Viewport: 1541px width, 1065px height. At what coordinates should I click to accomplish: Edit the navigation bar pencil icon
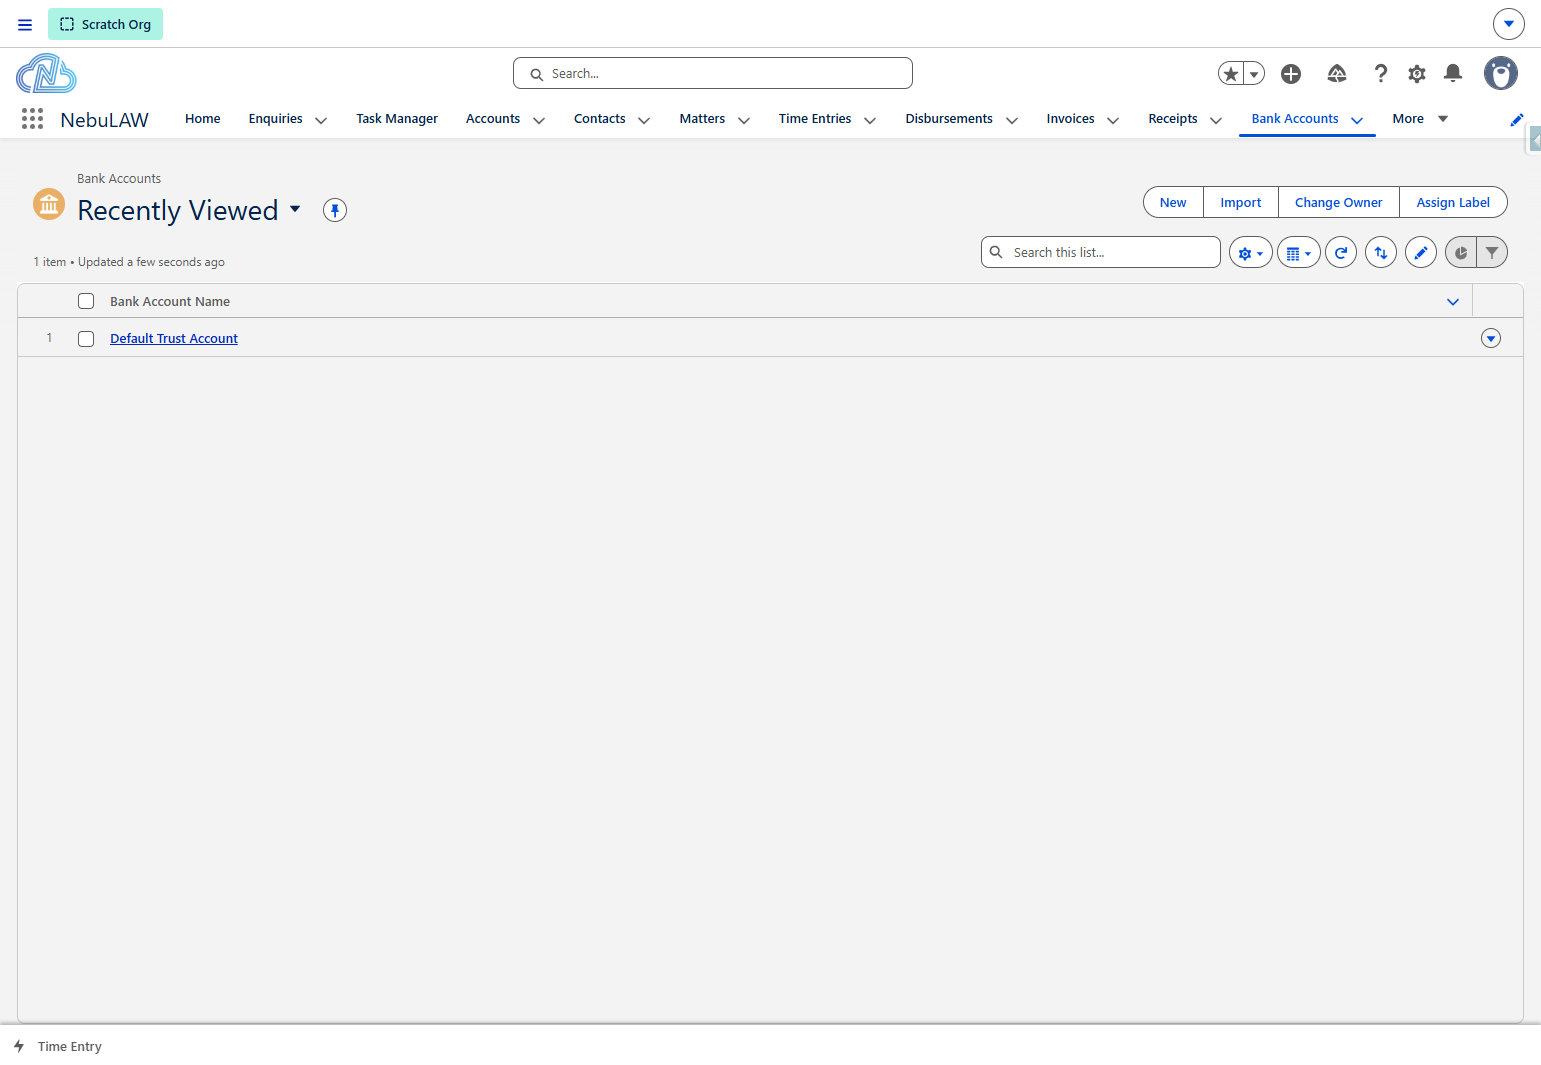[1517, 120]
